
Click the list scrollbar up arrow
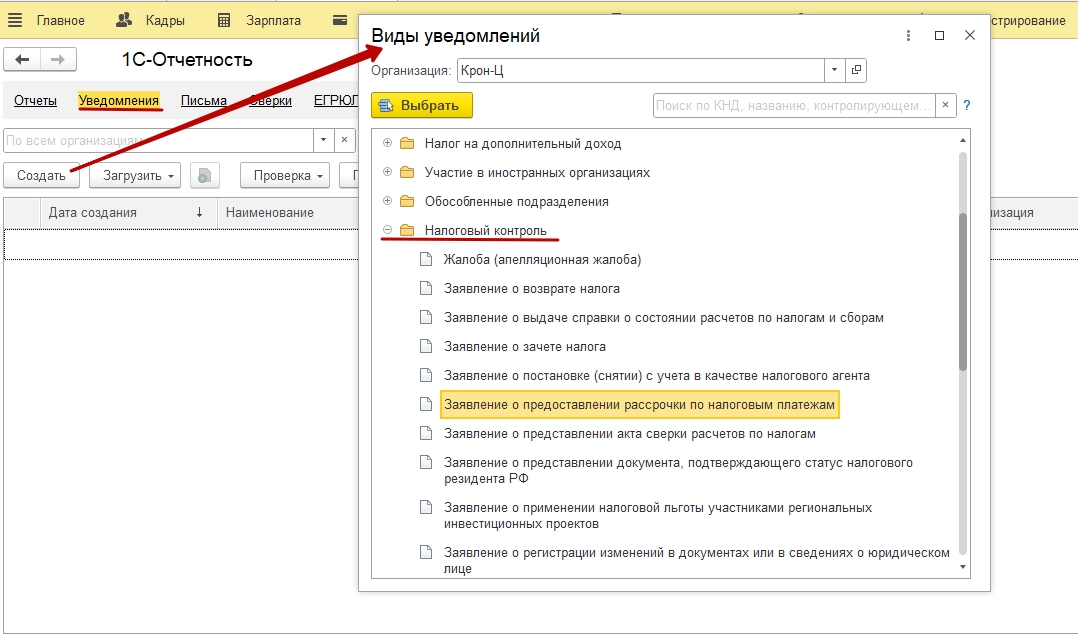(x=962, y=140)
